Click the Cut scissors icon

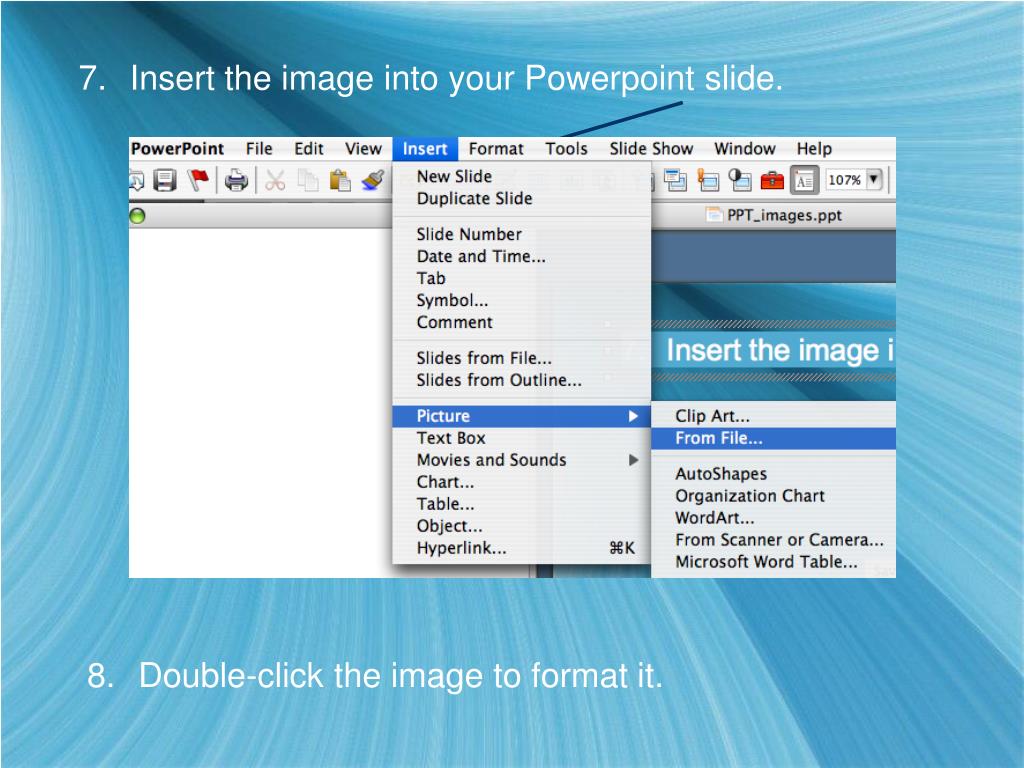[275, 180]
